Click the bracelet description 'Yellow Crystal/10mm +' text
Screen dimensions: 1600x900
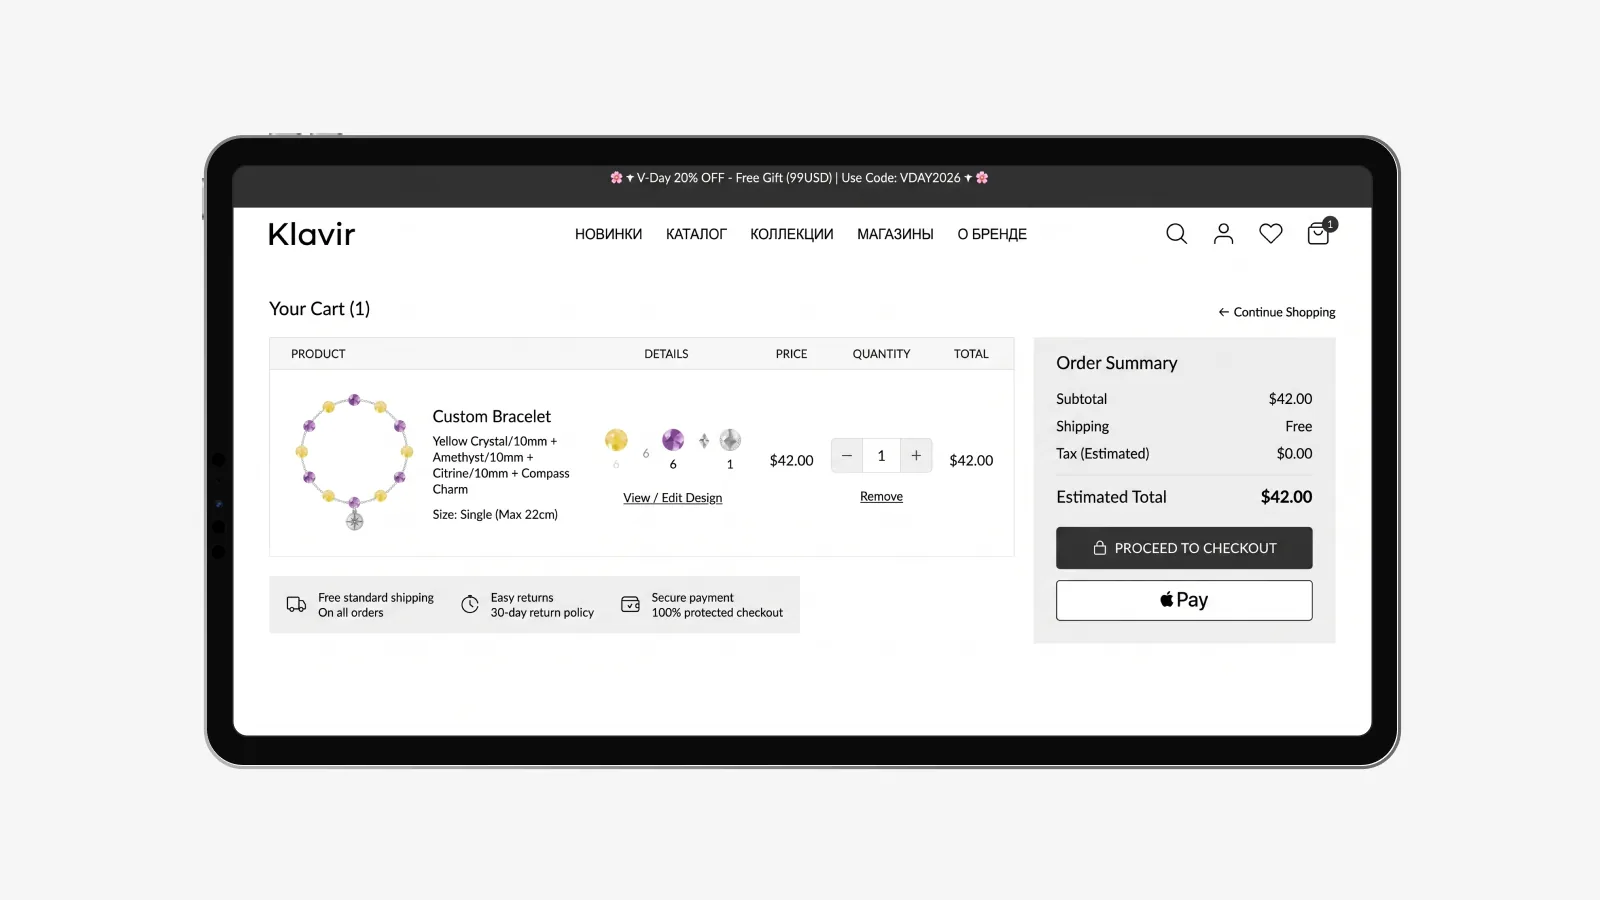click(494, 441)
